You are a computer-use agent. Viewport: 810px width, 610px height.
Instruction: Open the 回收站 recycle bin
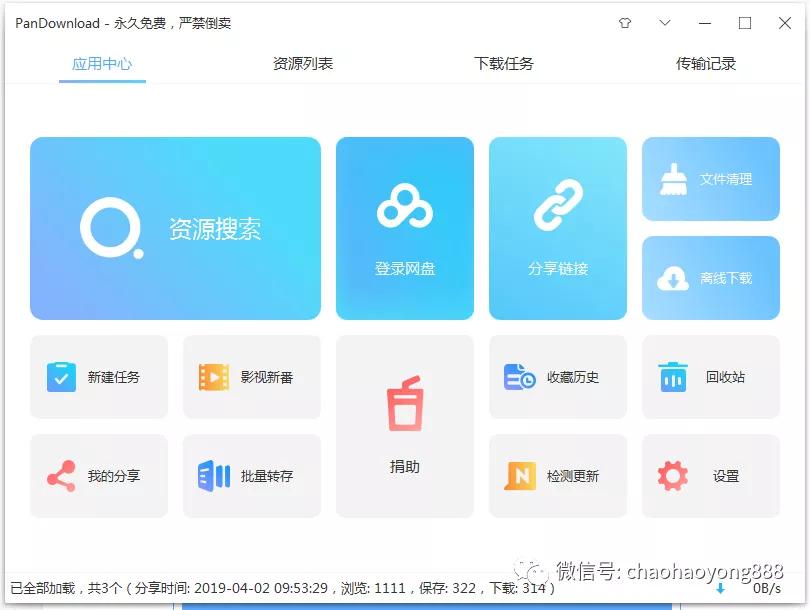(x=710, y=377)
